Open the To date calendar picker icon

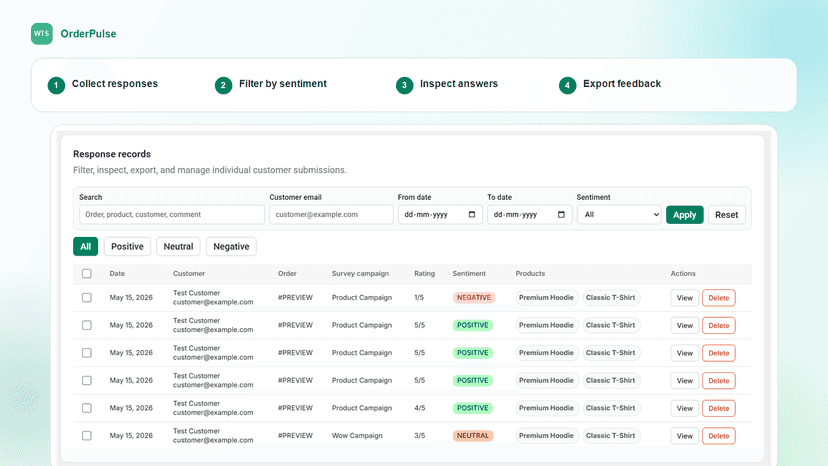[561, 215]
